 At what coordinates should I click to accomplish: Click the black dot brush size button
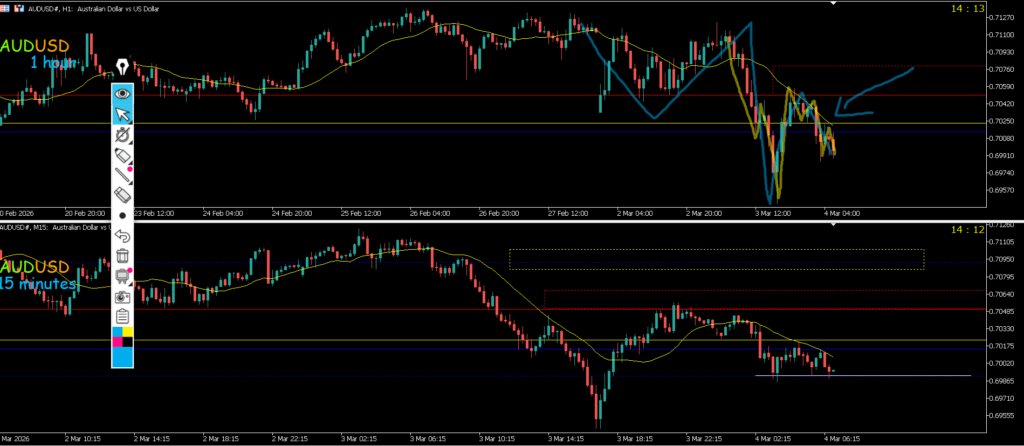122,215
